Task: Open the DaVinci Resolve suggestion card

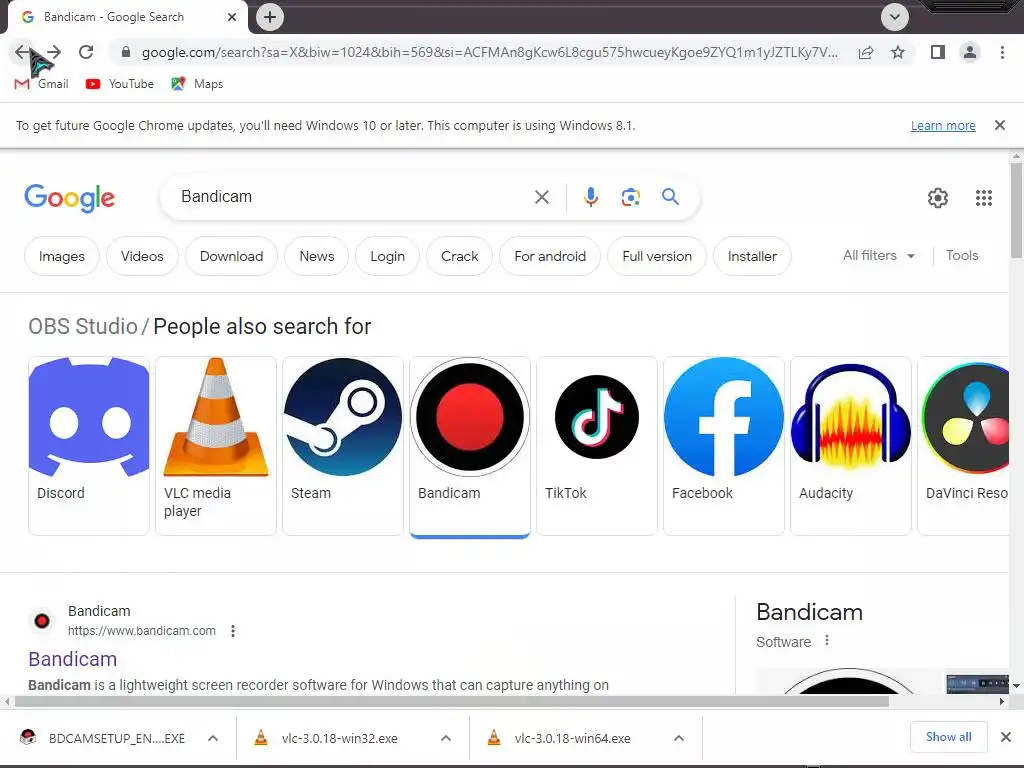Action: point(963,445)
